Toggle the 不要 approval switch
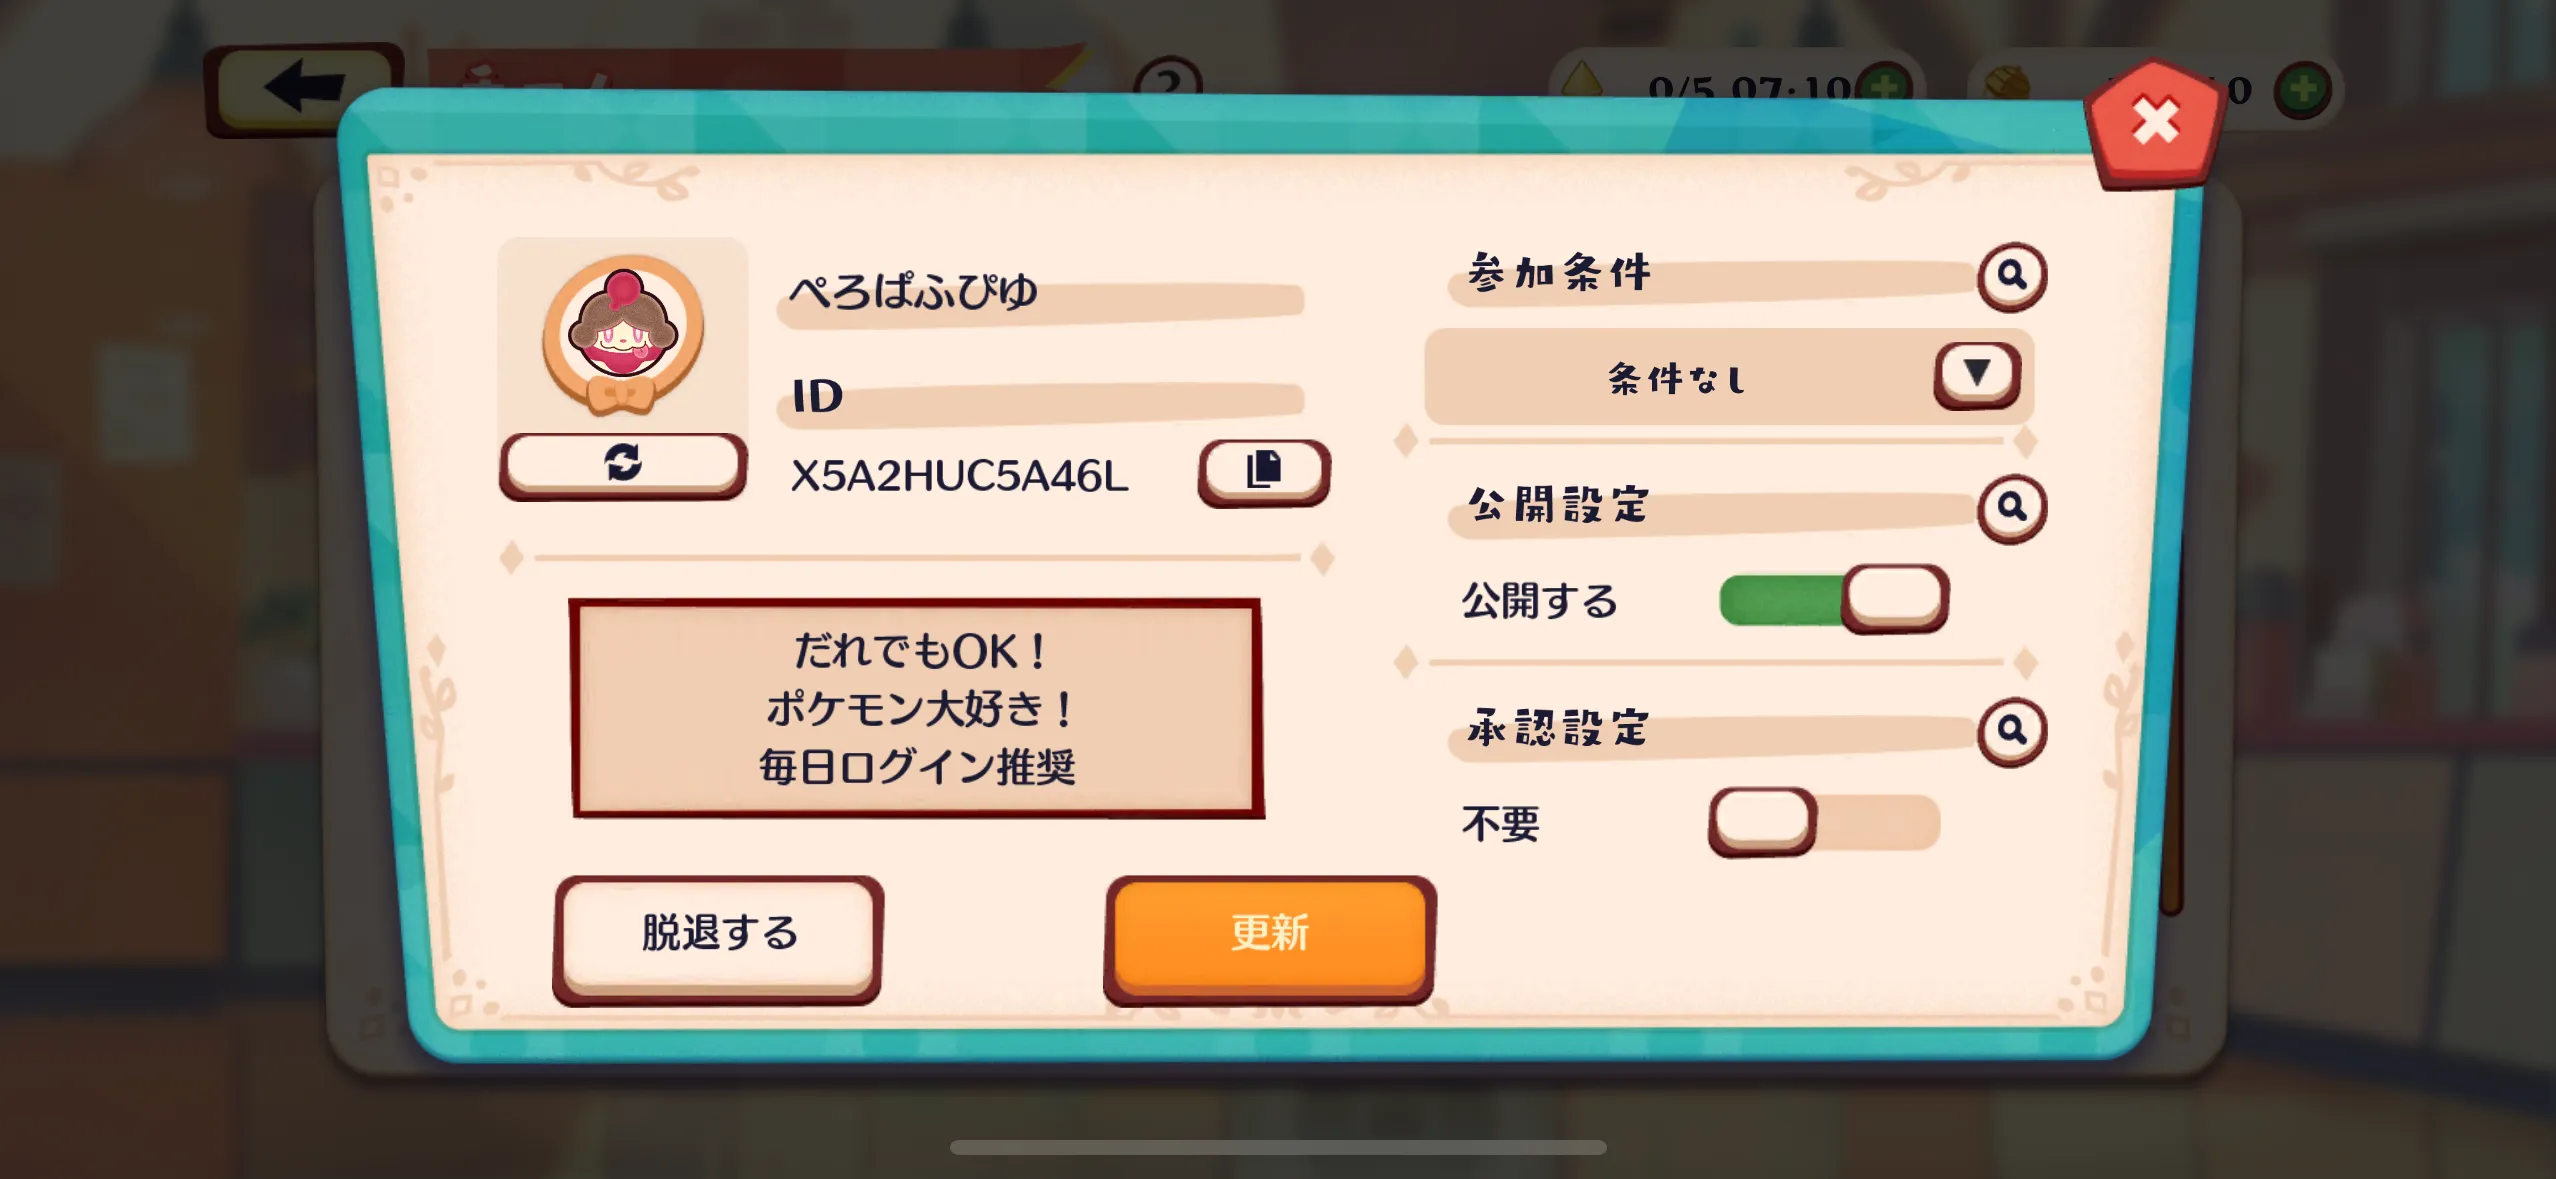Image resolution: width=2556 pixels, height=1179 pixels. [1824, 822]
